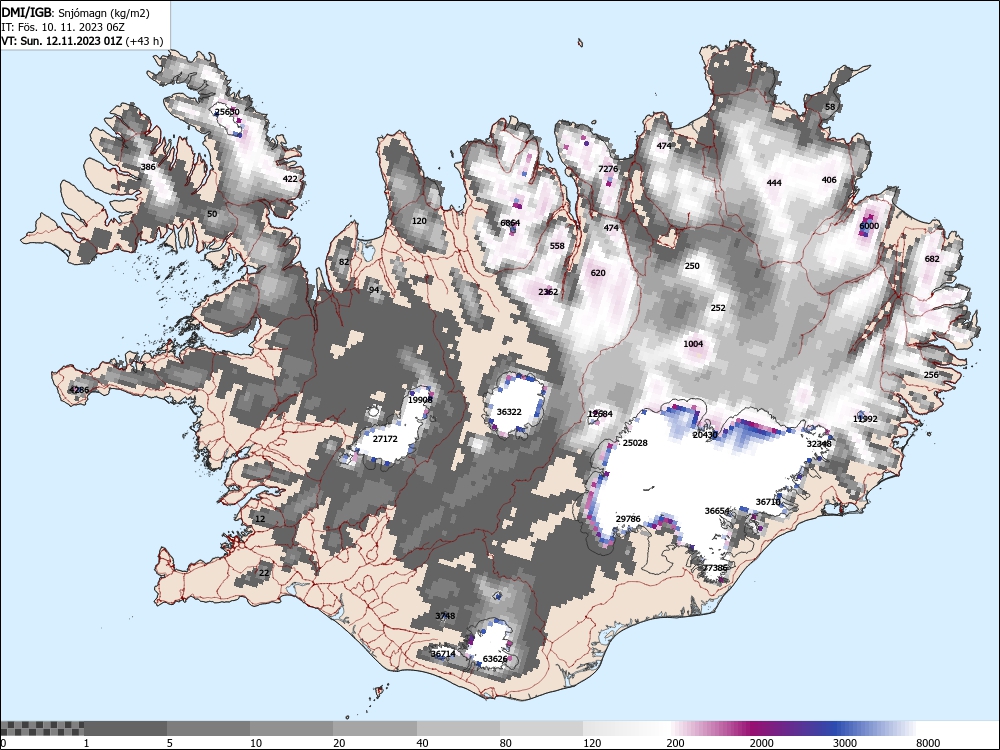Click the glacier value '36710'
Screen dimensions: 1000x750
point(768,502)
